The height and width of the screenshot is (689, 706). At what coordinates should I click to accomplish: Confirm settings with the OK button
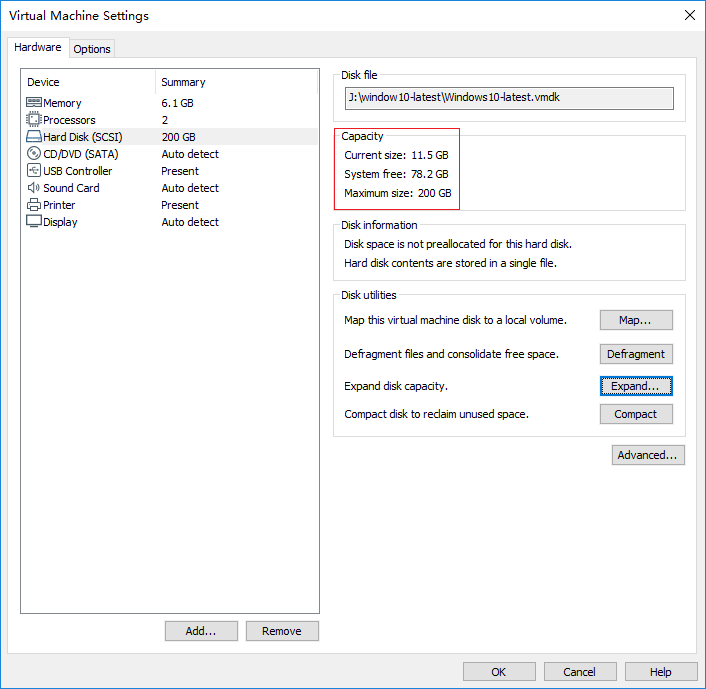(x=498, y=672)
